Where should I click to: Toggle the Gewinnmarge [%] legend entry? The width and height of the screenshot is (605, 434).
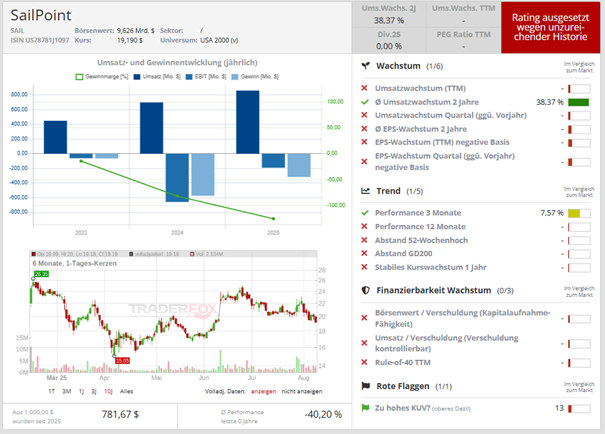coord(102,77)
